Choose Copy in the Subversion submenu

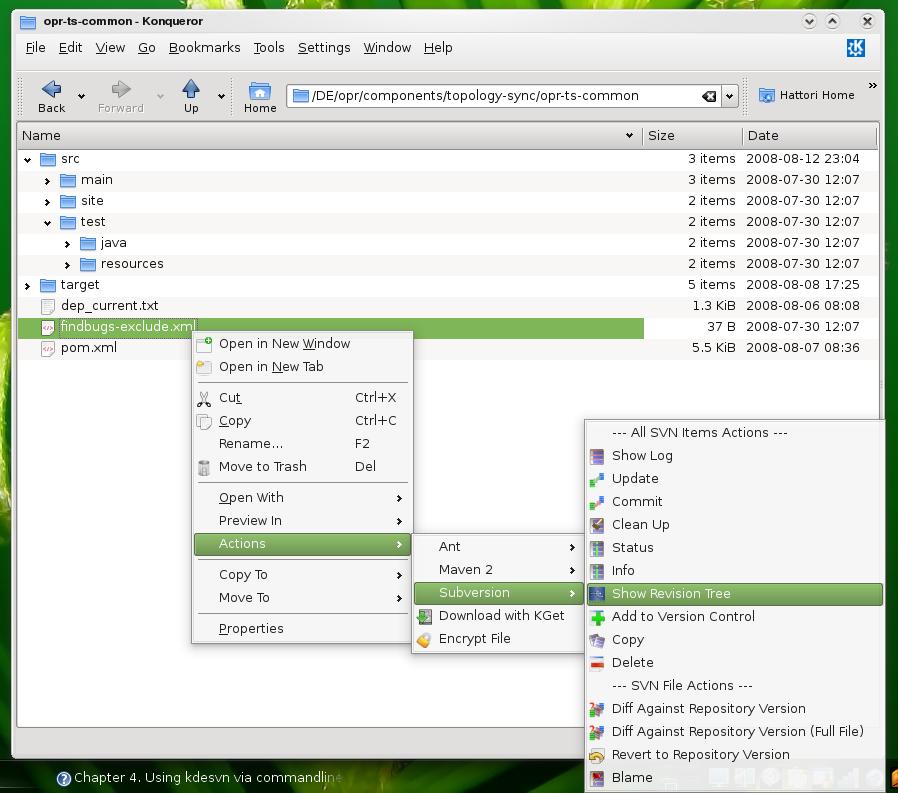[x=734, y=640]
